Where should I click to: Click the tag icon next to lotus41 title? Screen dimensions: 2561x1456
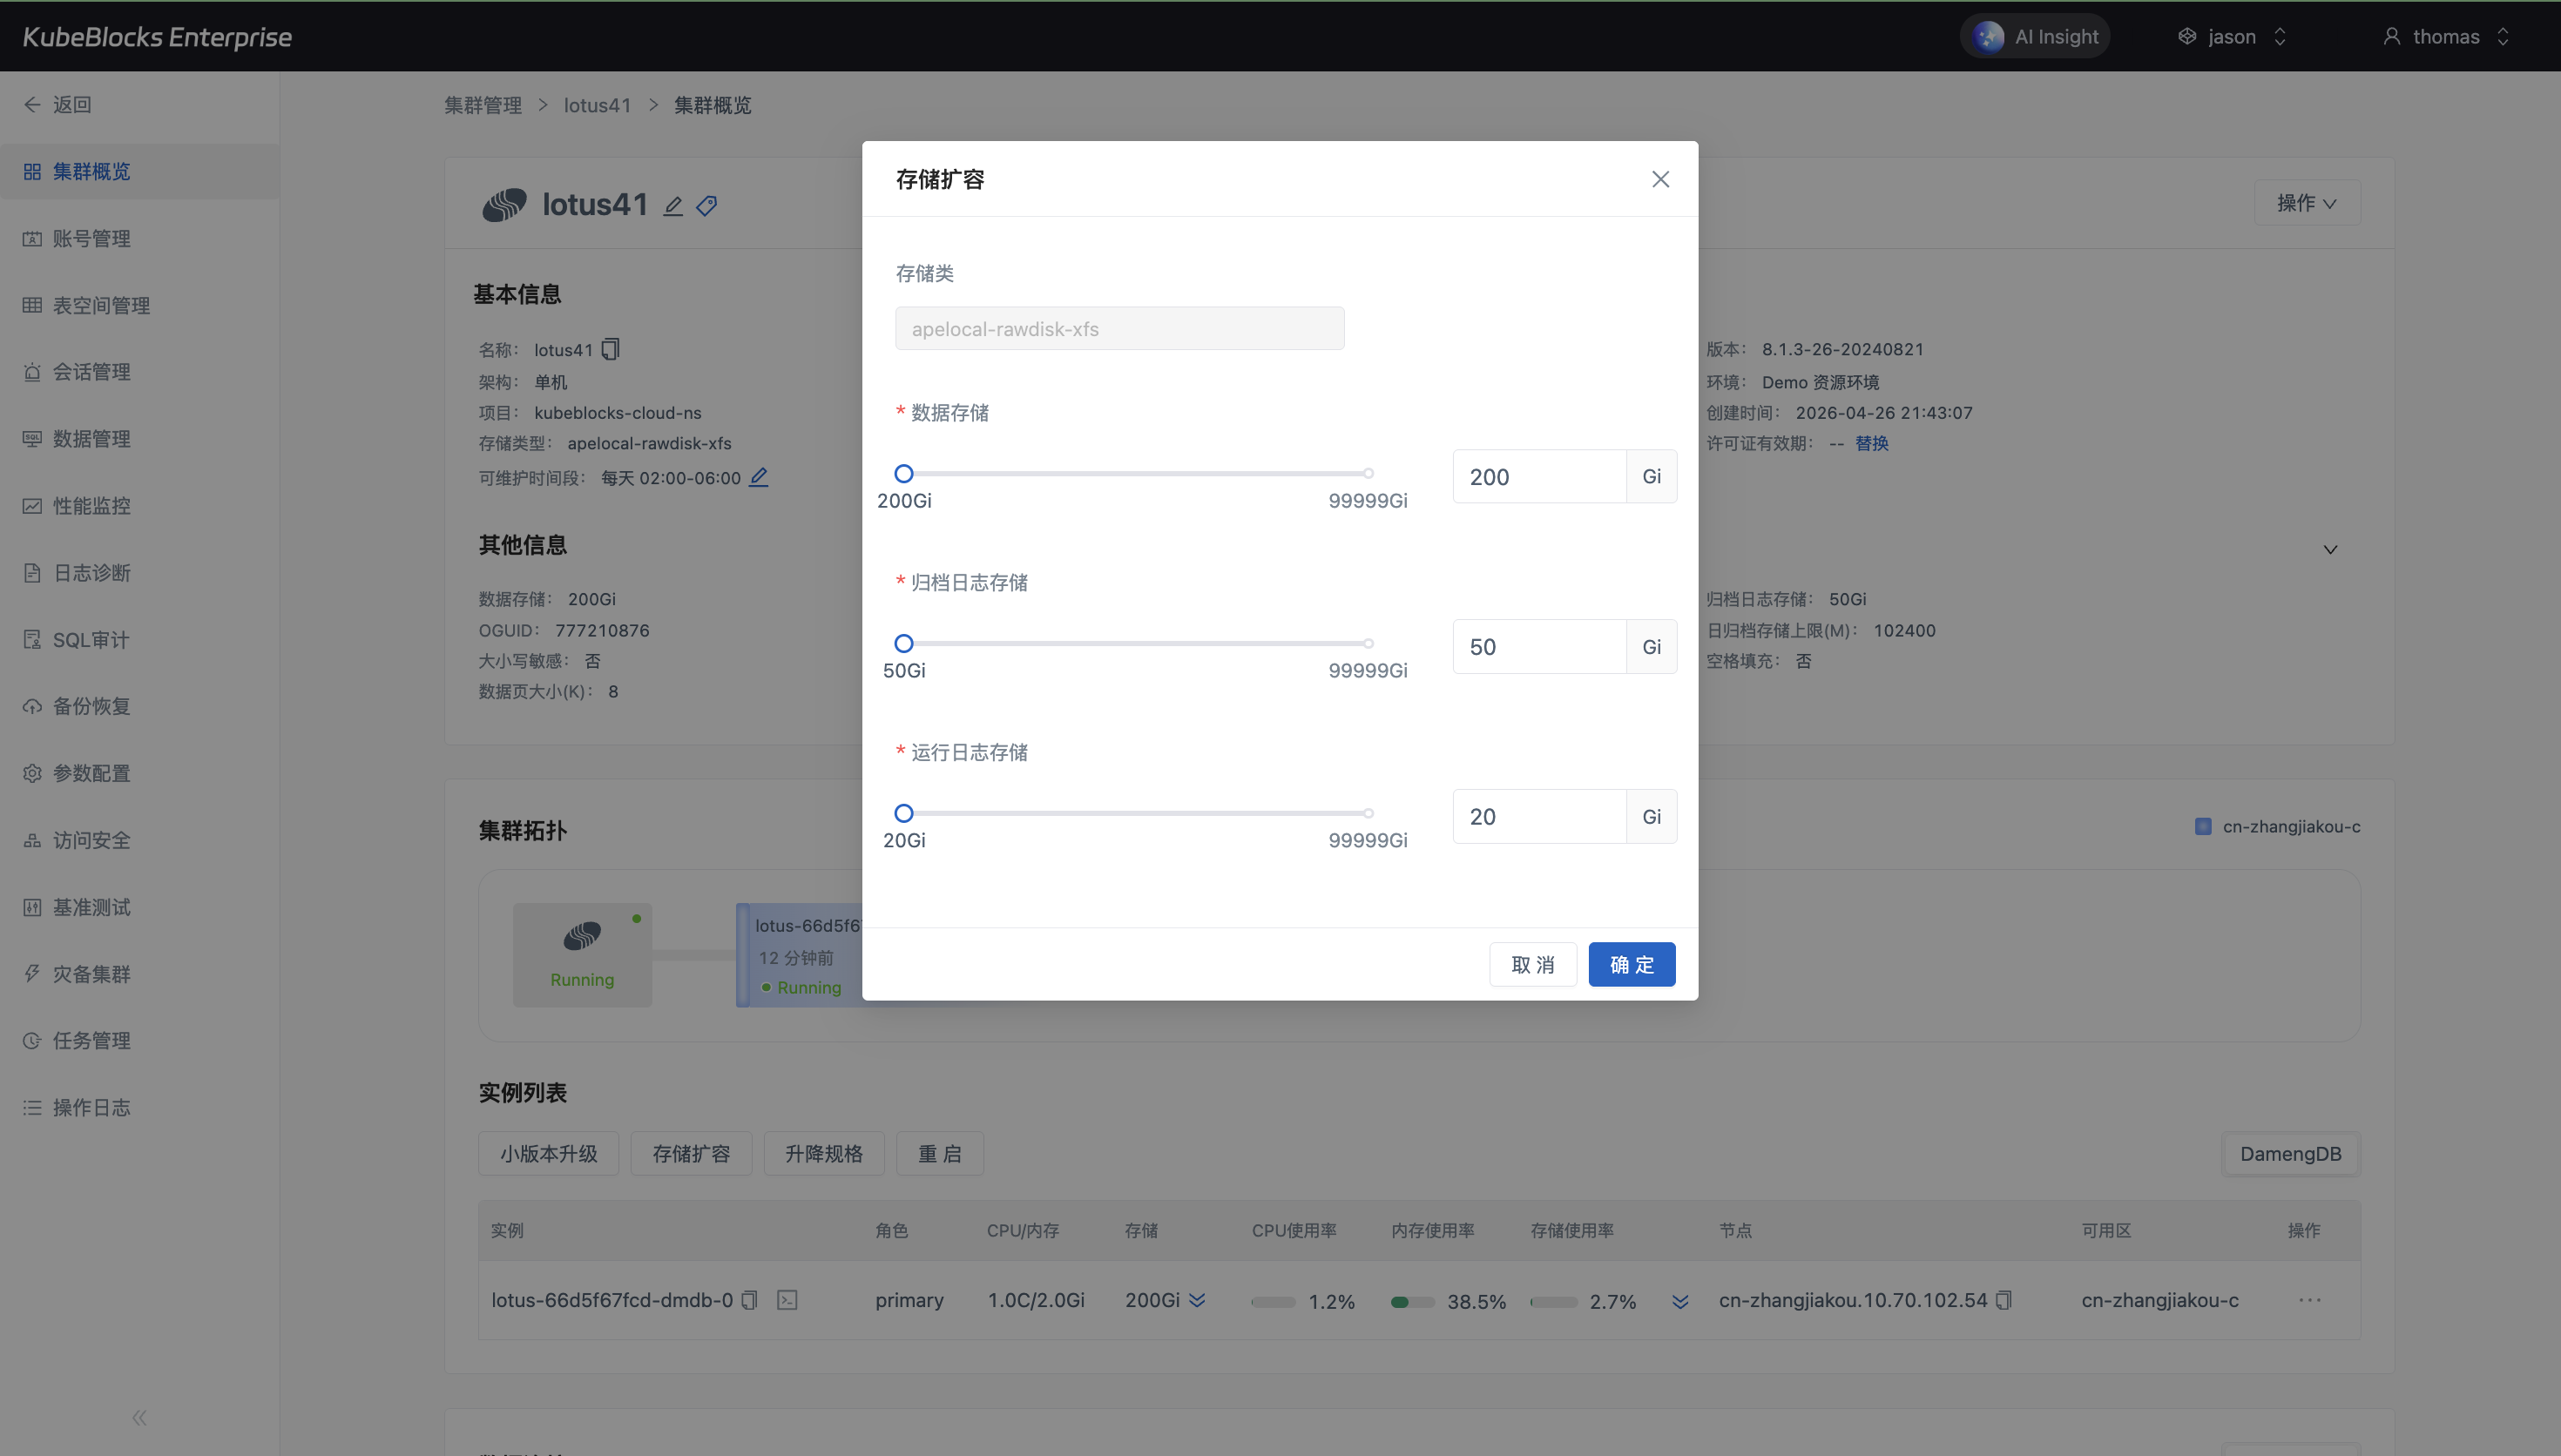pyautogui.click(x=707, y=206)
